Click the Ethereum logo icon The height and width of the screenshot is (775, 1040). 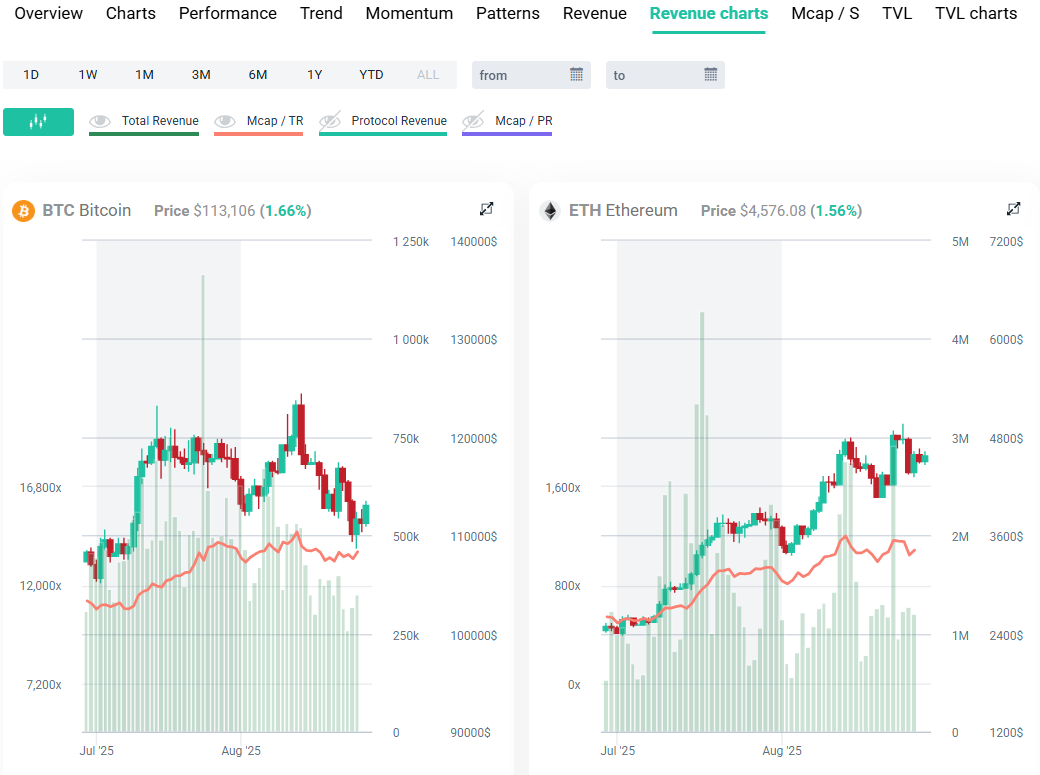(x=550, y=211)
